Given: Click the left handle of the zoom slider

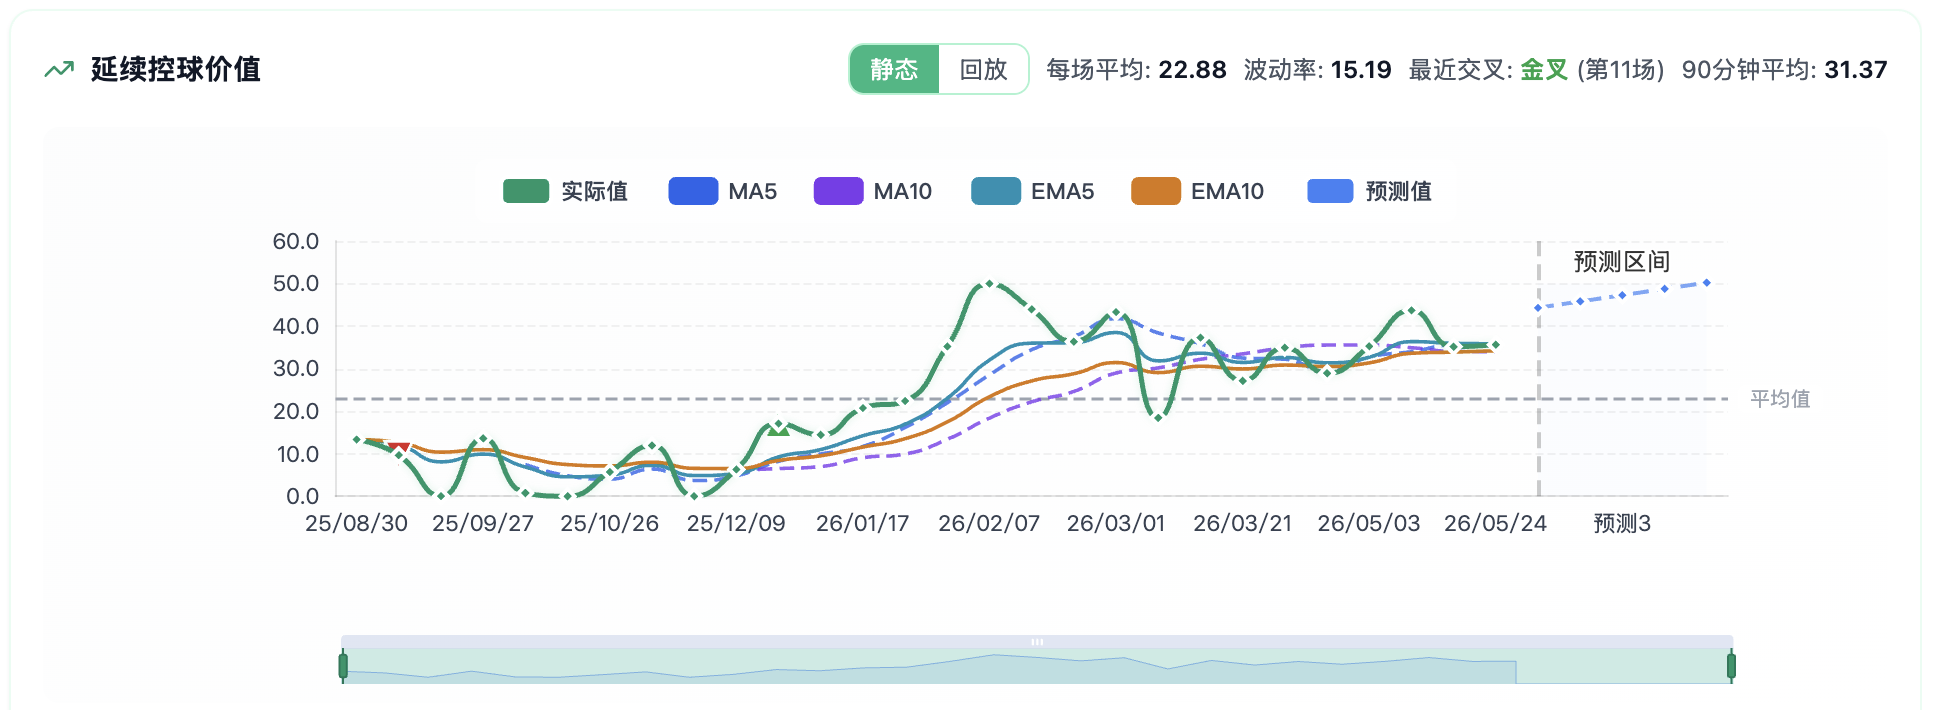Looking at the screenshot, I should point(343,666).
